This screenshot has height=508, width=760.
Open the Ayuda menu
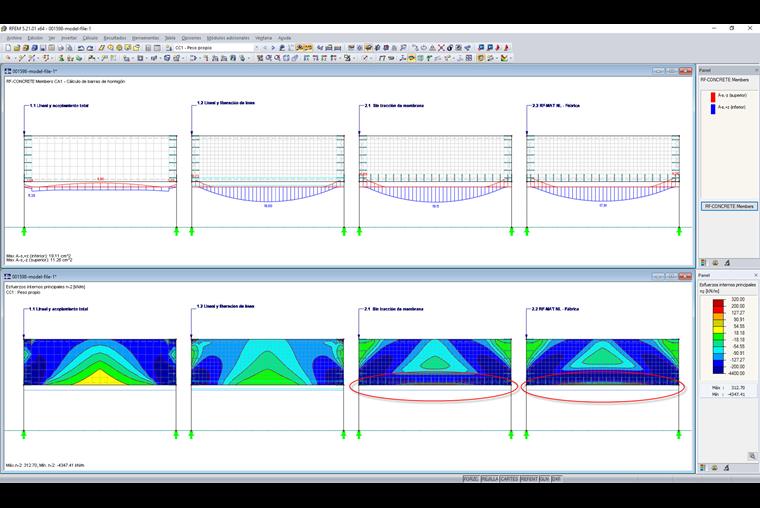click(285, 38)
